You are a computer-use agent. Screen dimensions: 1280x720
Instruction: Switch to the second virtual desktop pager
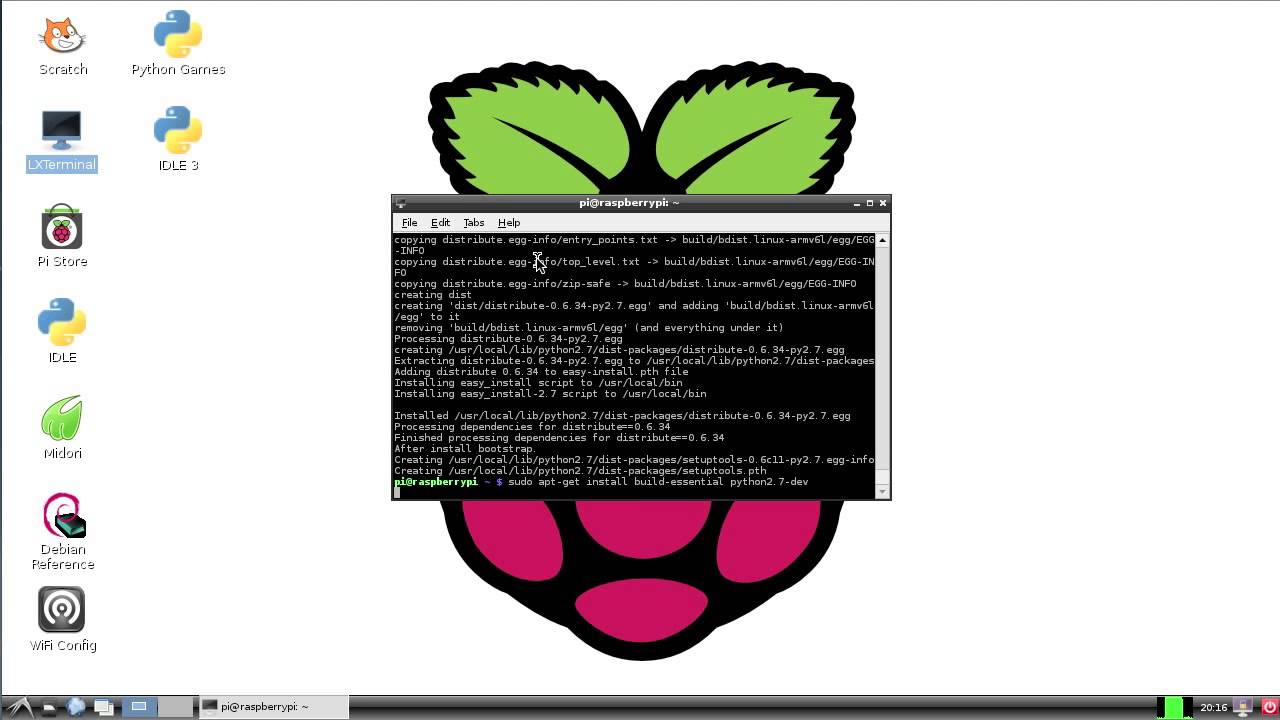click(x=175, y=707)
